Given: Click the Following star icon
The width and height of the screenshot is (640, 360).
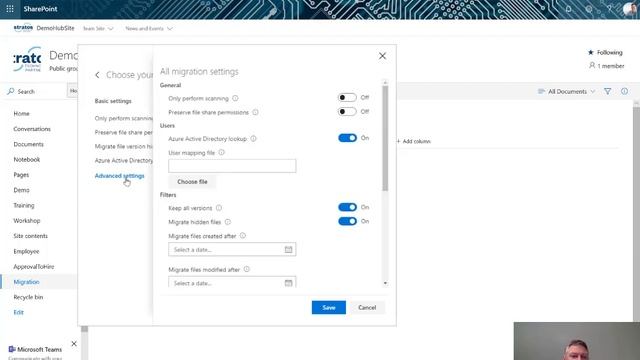Looking at the screenshot, I should coord(591,52).
